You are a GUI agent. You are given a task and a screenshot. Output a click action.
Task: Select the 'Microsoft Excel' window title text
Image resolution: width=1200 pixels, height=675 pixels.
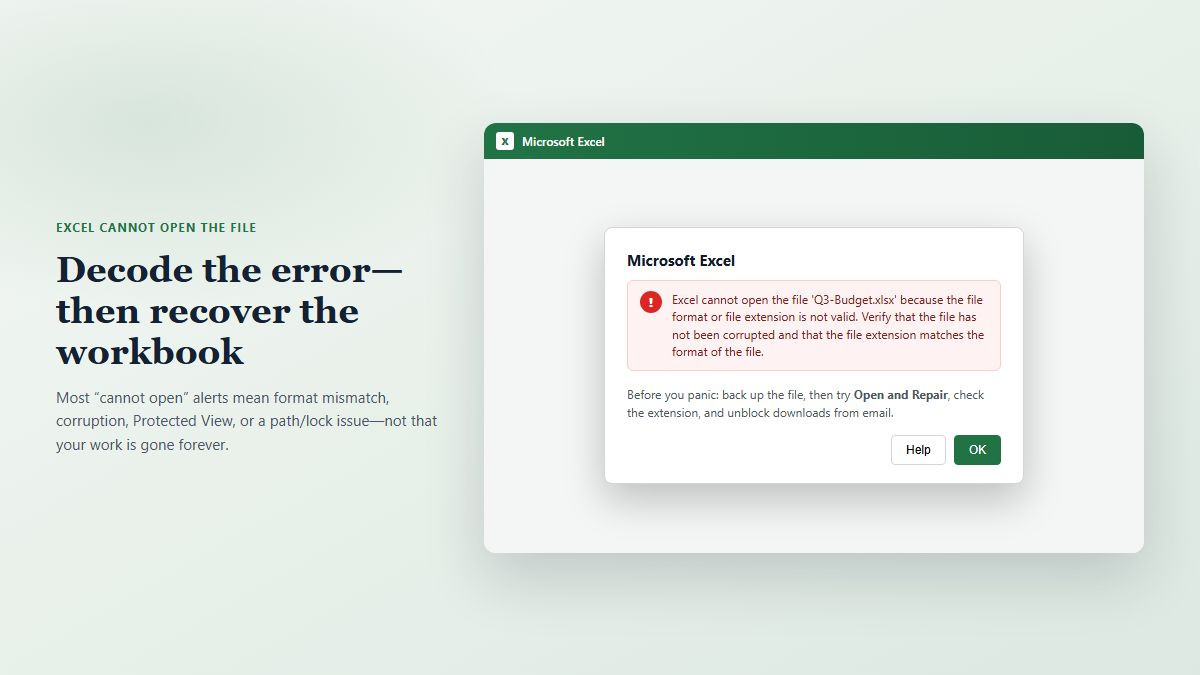click(x=563, y=142)
